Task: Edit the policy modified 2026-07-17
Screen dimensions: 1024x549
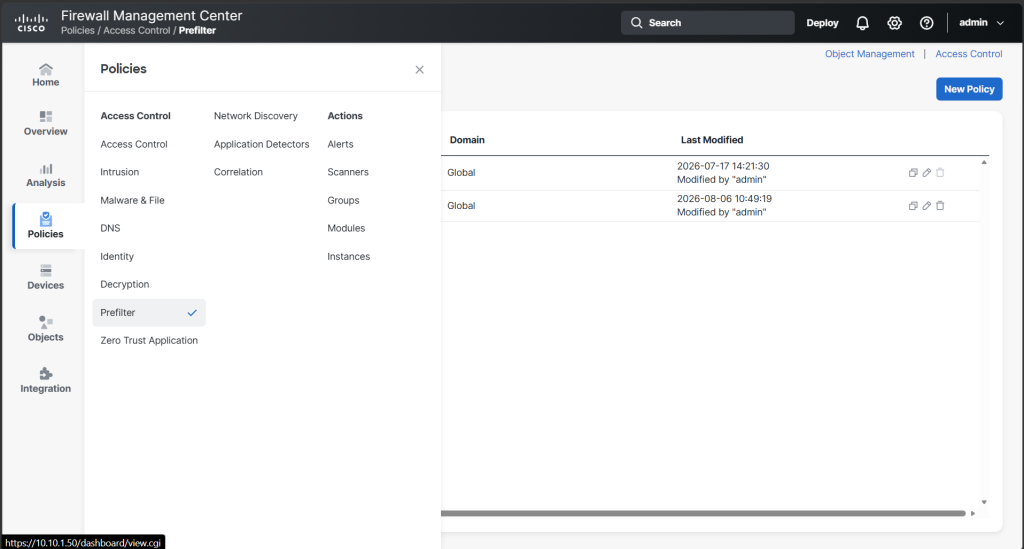Action: [x=927, y=172]
